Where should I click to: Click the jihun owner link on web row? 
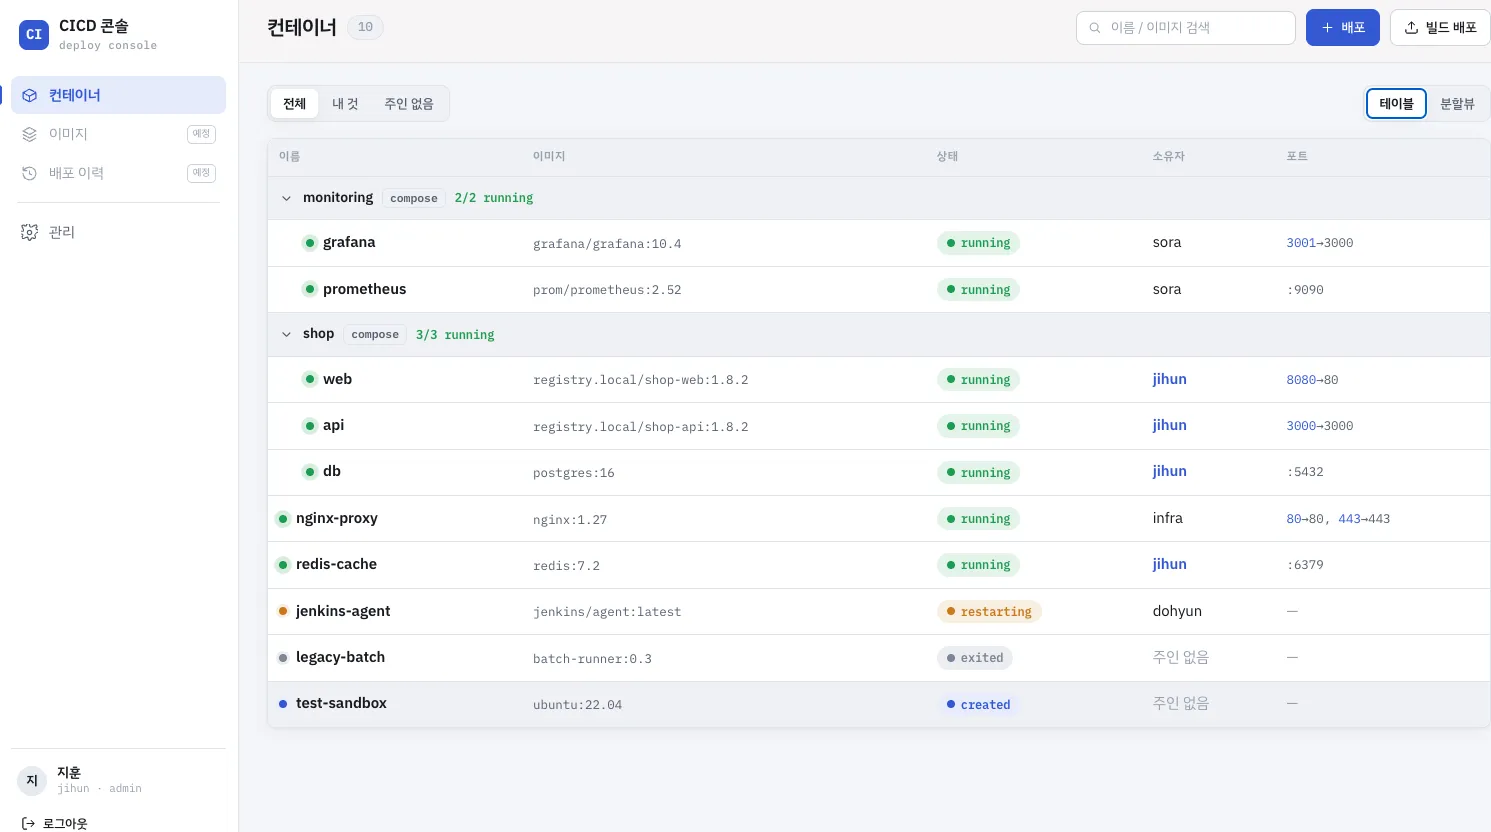pos(1169,379)
